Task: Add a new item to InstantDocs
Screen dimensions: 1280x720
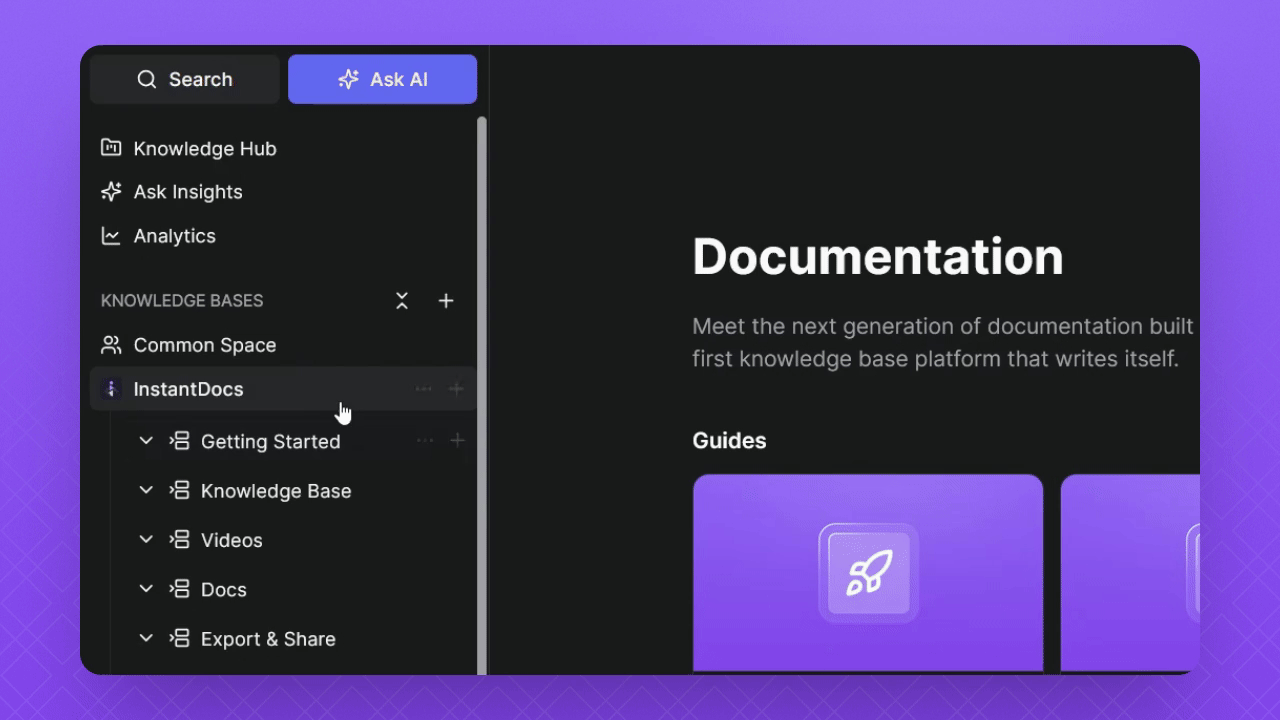Action: click(456, 389)
